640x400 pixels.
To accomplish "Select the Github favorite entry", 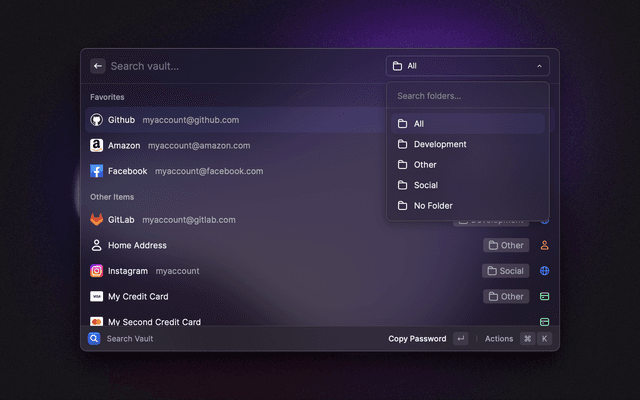I will pos(165,120).
